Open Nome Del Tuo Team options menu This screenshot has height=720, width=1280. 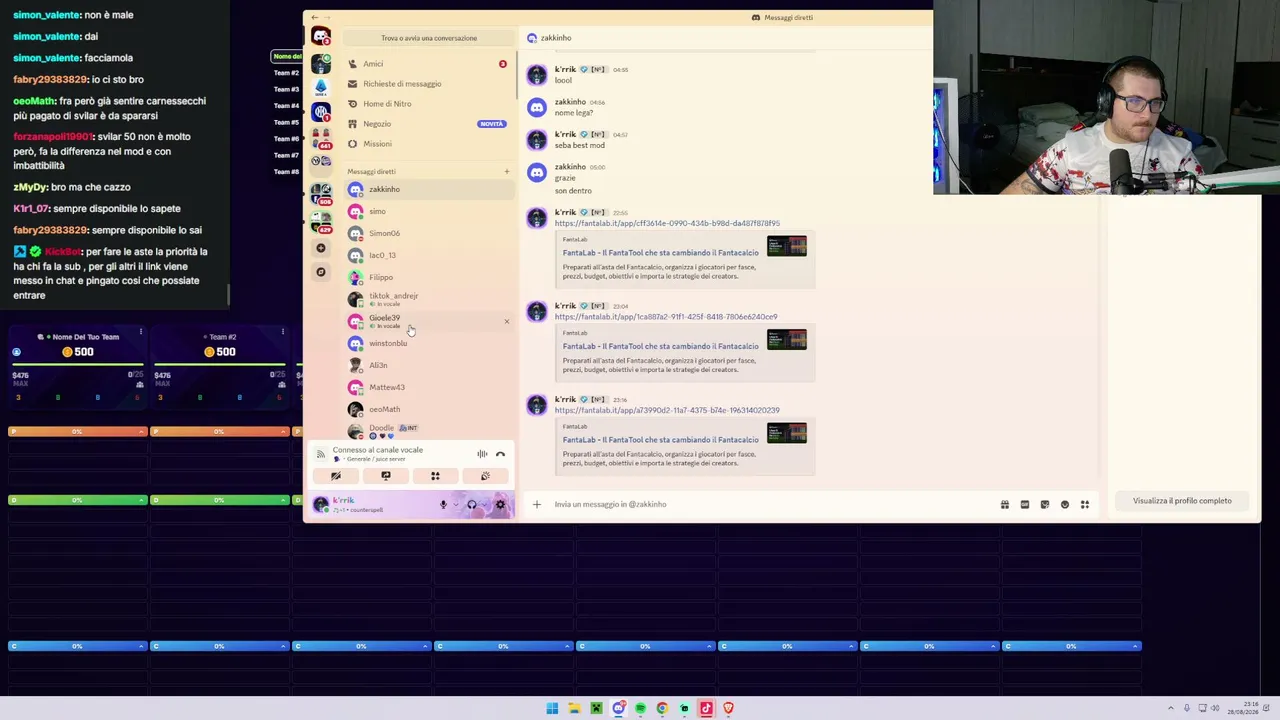(x=140, y=331)
